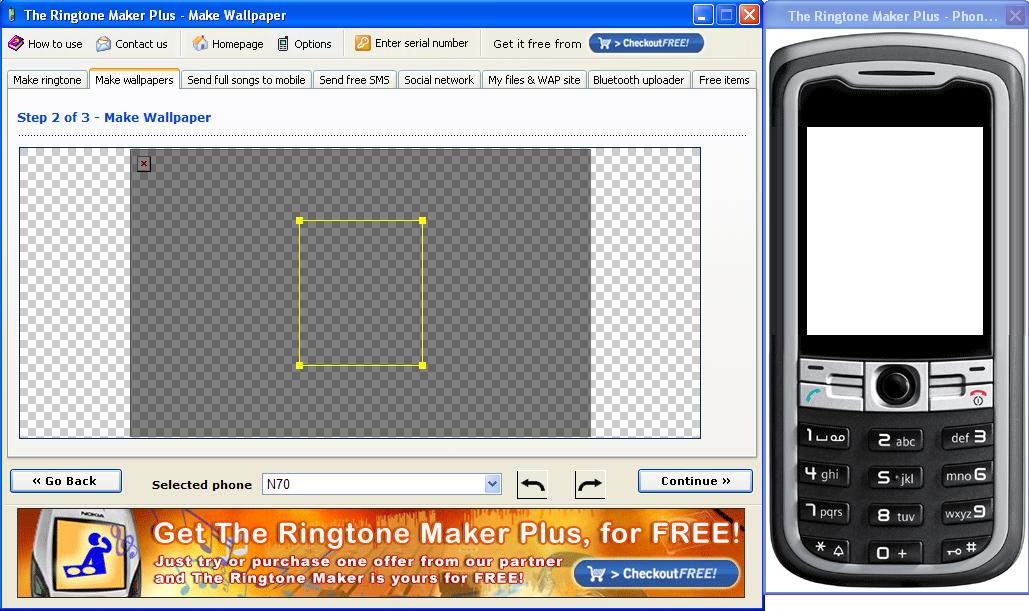
Task: Click the Continue button
Action: (x=695, y=481)
